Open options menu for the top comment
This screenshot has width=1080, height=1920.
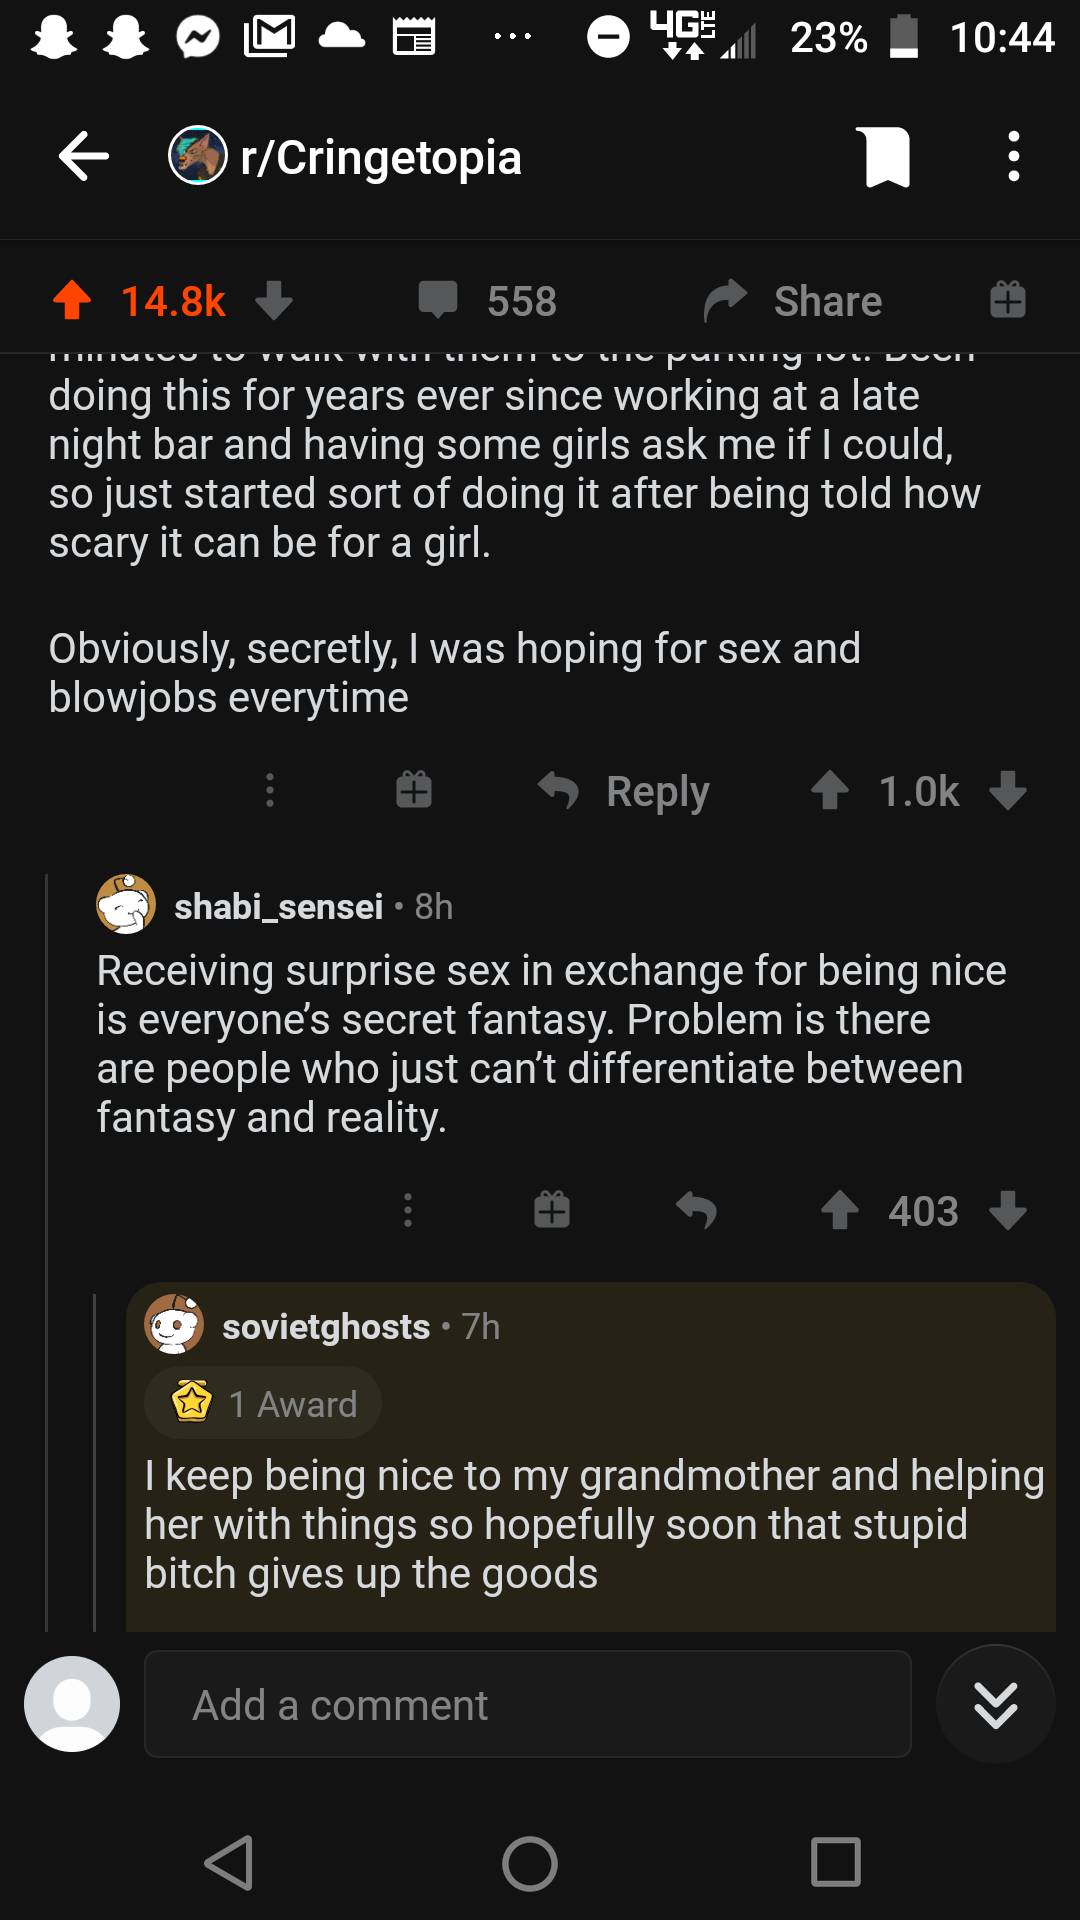[x=269, y=791]
